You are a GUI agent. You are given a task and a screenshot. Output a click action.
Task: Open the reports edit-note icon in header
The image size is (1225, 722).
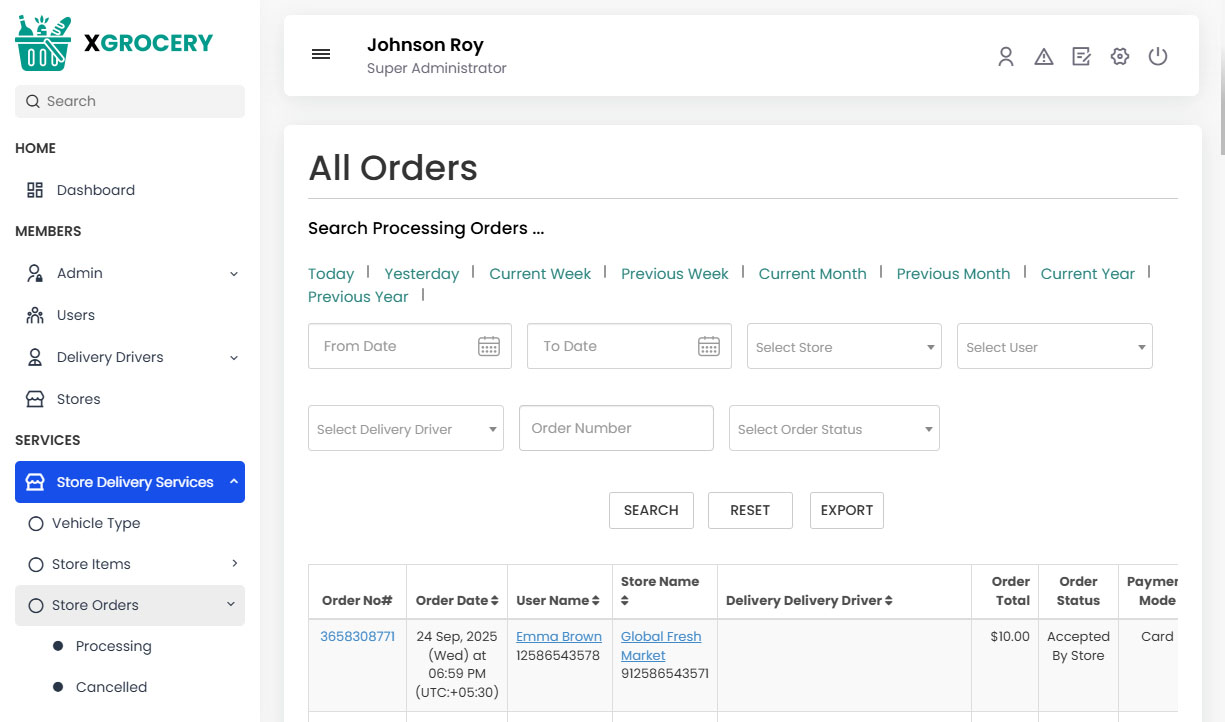[1081, 57]
